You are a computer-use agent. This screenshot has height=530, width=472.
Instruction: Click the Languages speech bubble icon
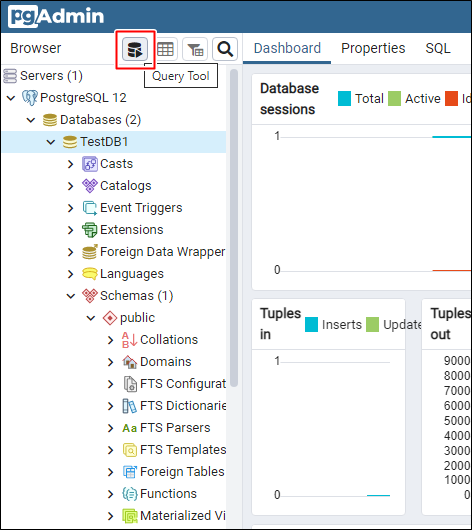tap(90, 274)
